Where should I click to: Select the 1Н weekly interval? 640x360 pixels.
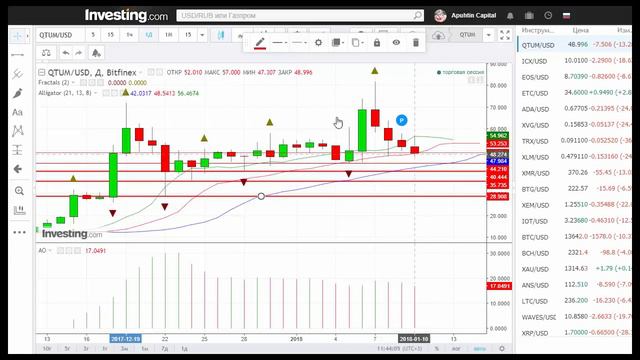(x=168, y=35)
